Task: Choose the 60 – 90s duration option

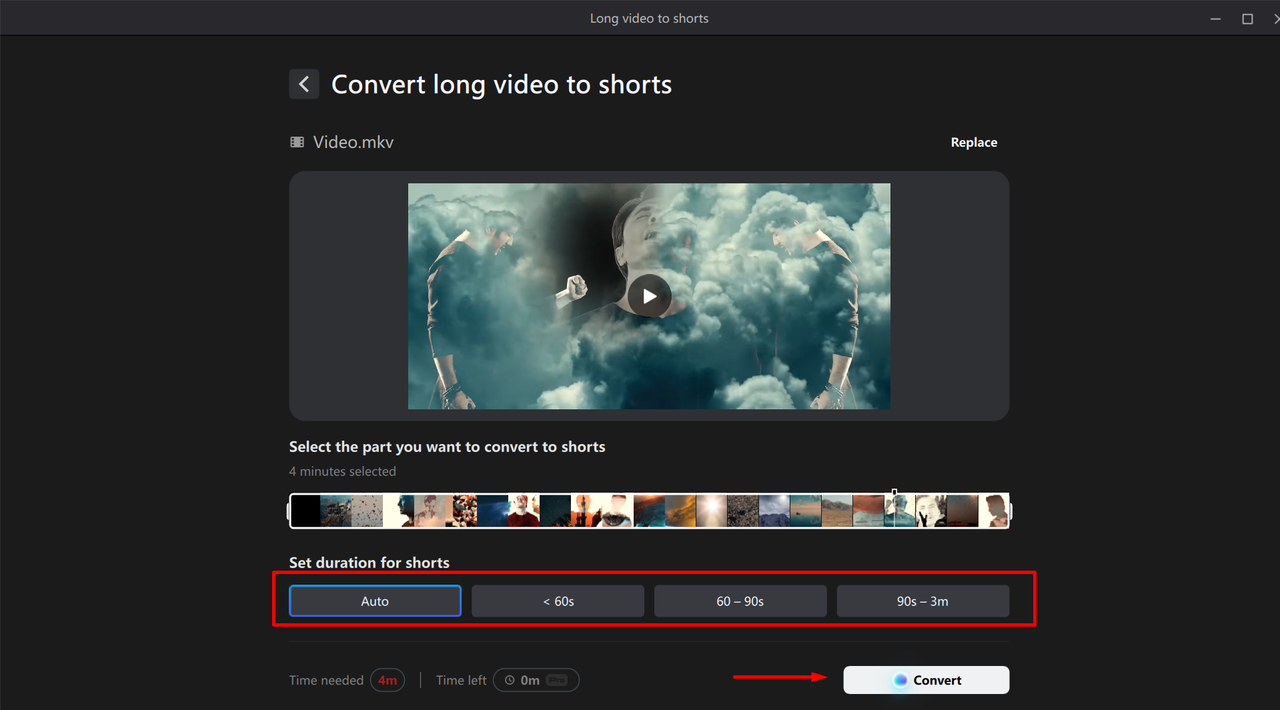Action: coord(740,601)
